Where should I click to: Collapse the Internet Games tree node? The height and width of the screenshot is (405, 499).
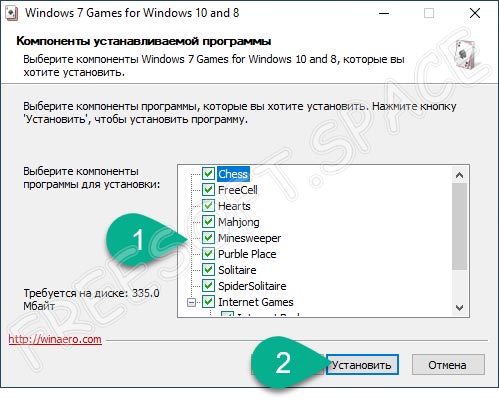pos(191,302)
